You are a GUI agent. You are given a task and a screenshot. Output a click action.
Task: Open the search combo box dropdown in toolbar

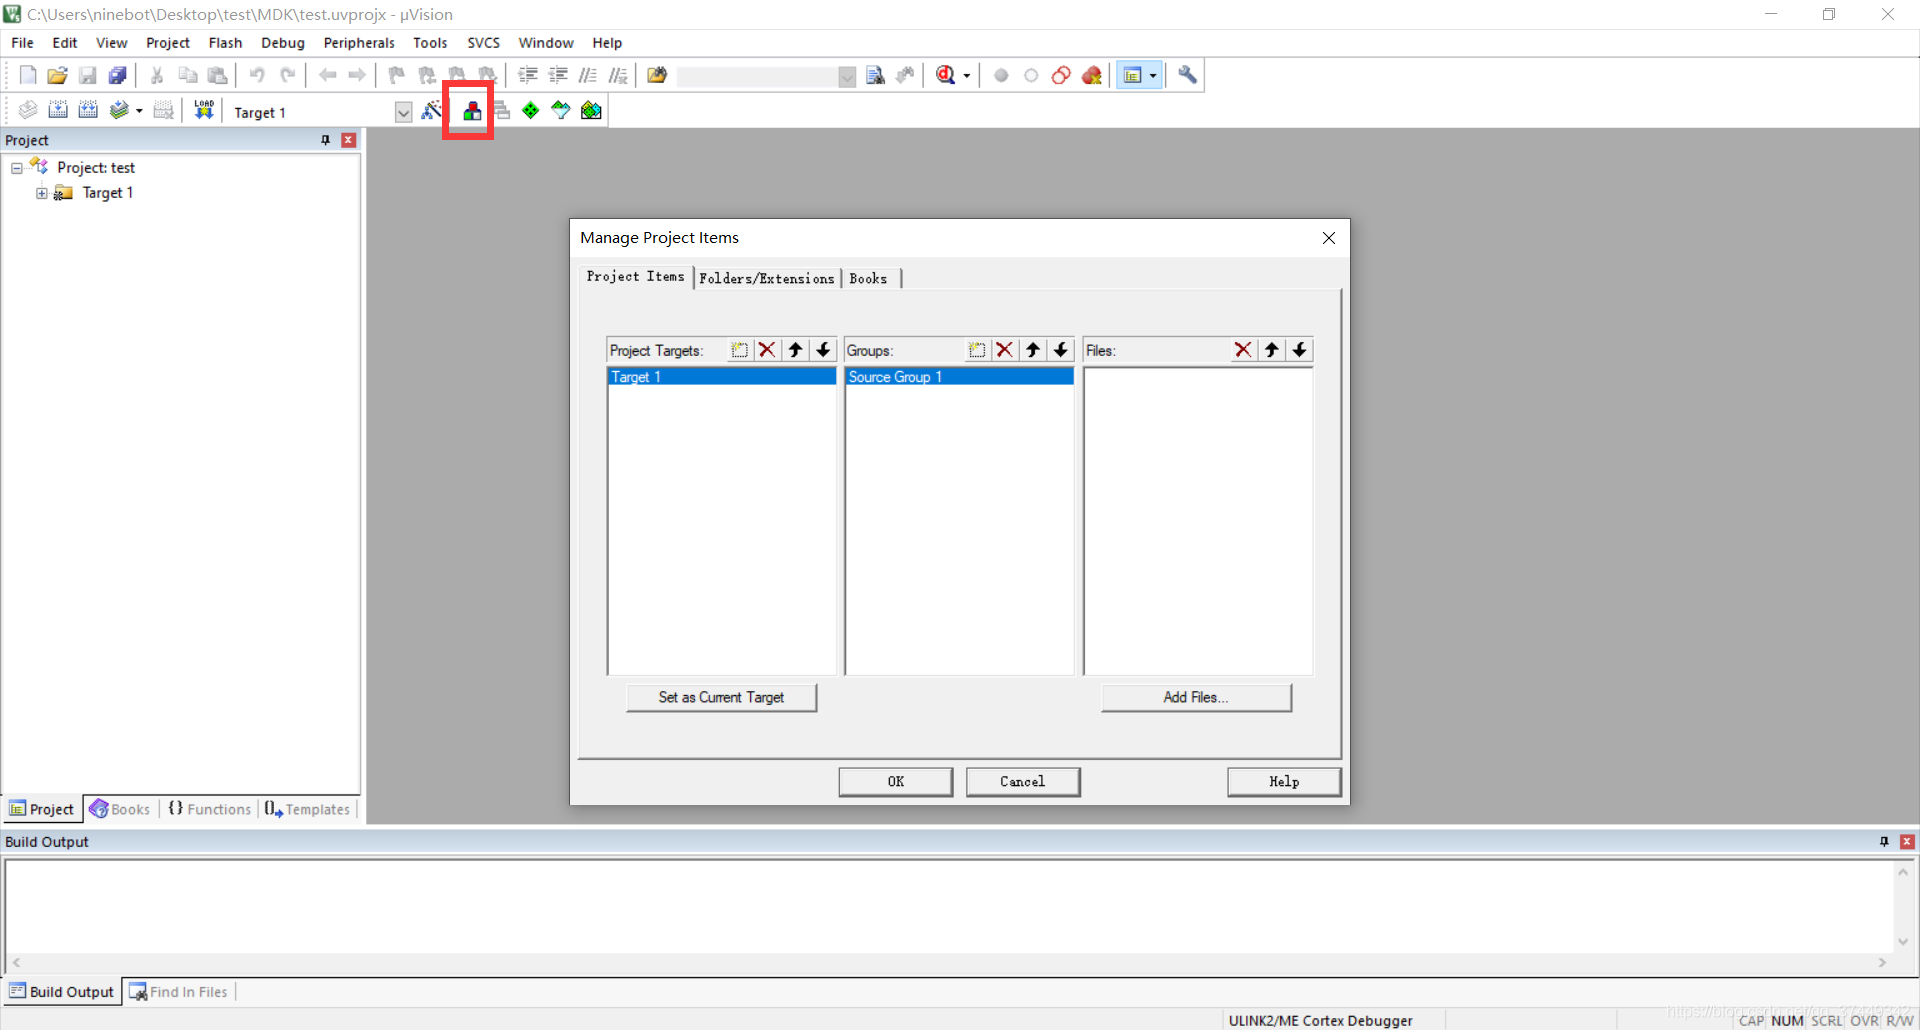point(847,77)
